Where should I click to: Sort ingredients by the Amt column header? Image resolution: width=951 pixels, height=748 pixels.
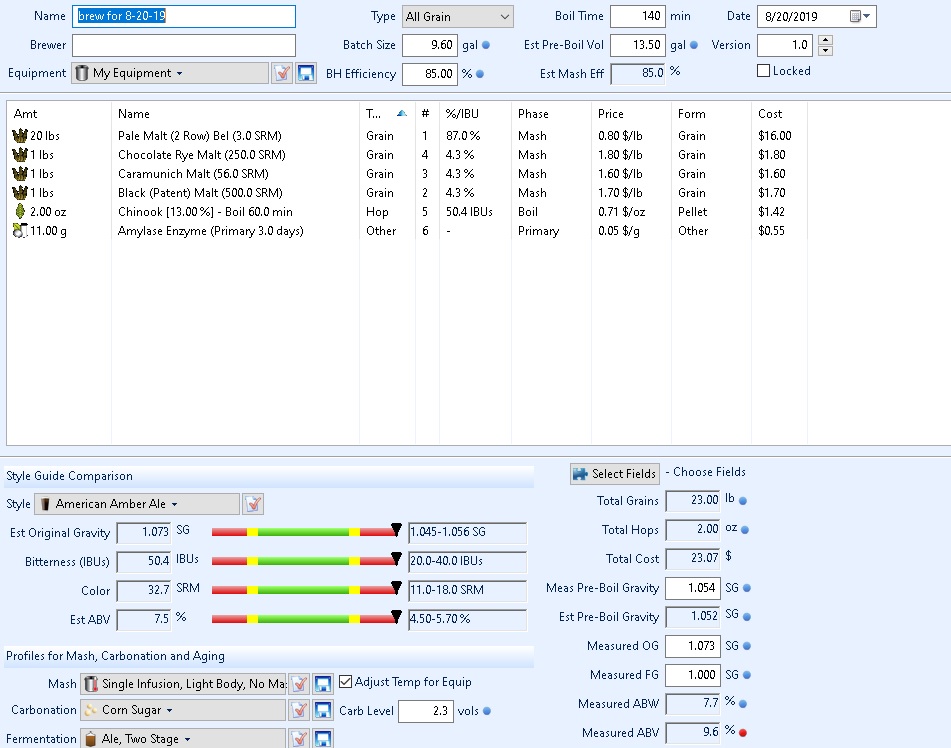(59, 113)
